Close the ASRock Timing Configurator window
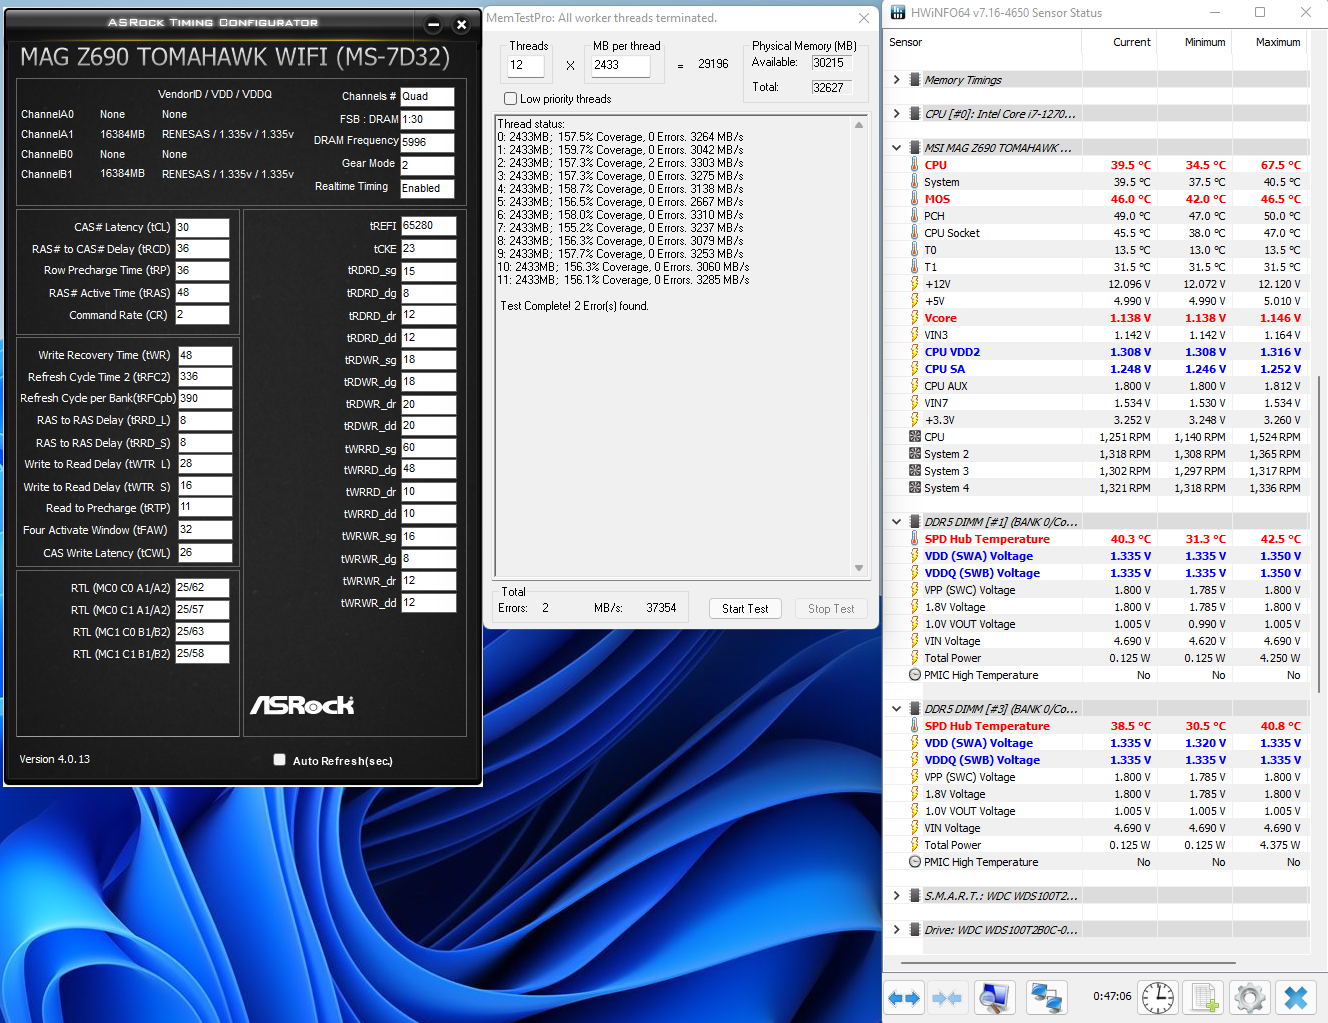 coord(461,25)
